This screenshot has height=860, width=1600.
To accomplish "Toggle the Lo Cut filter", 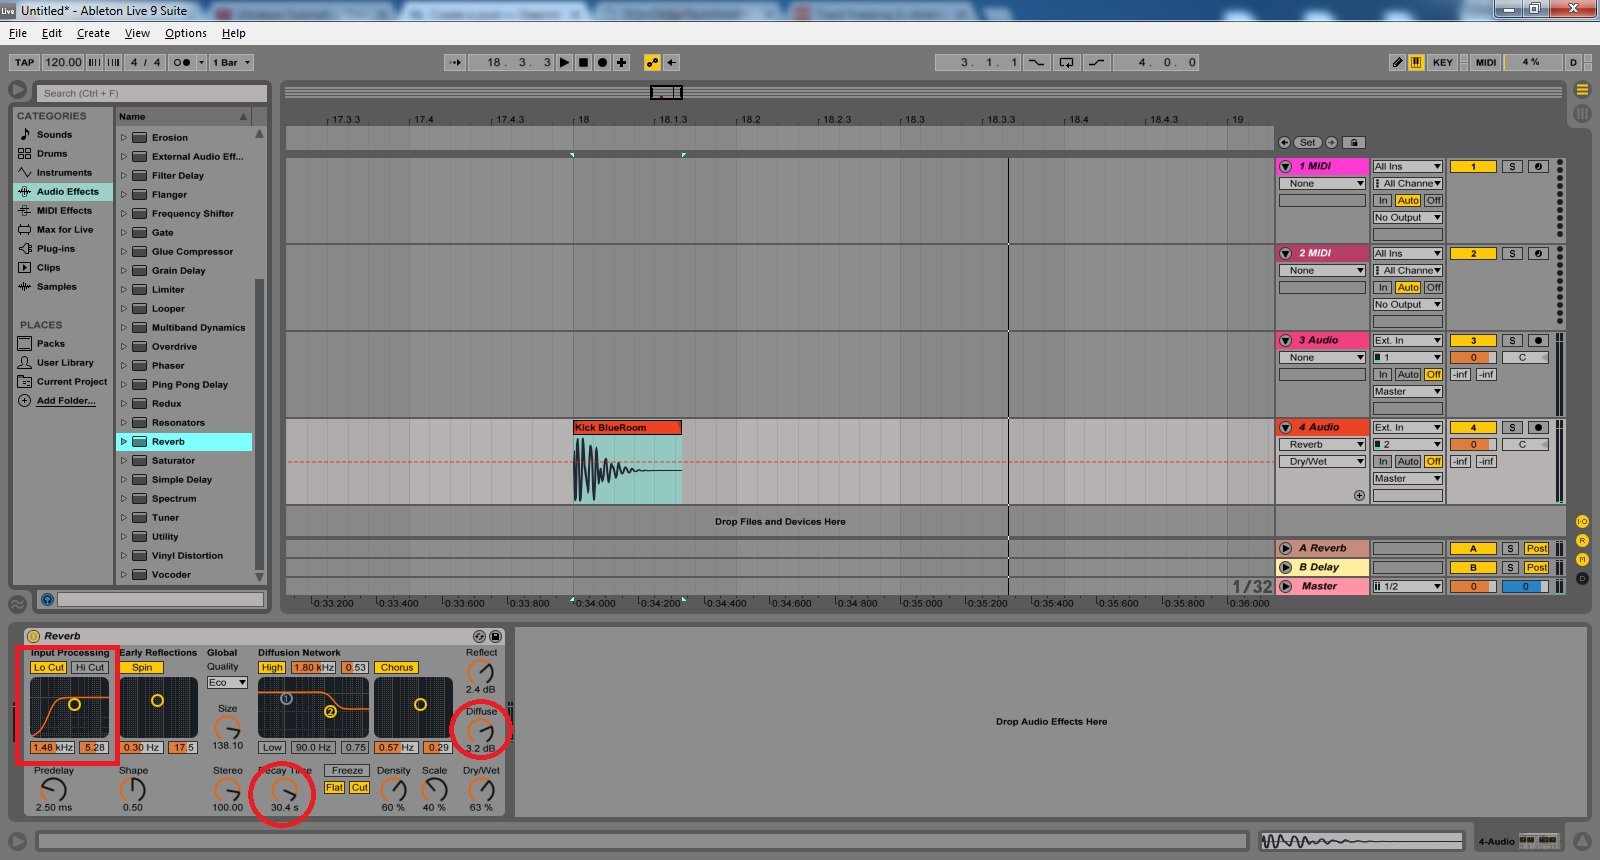I will click(48, 667).
